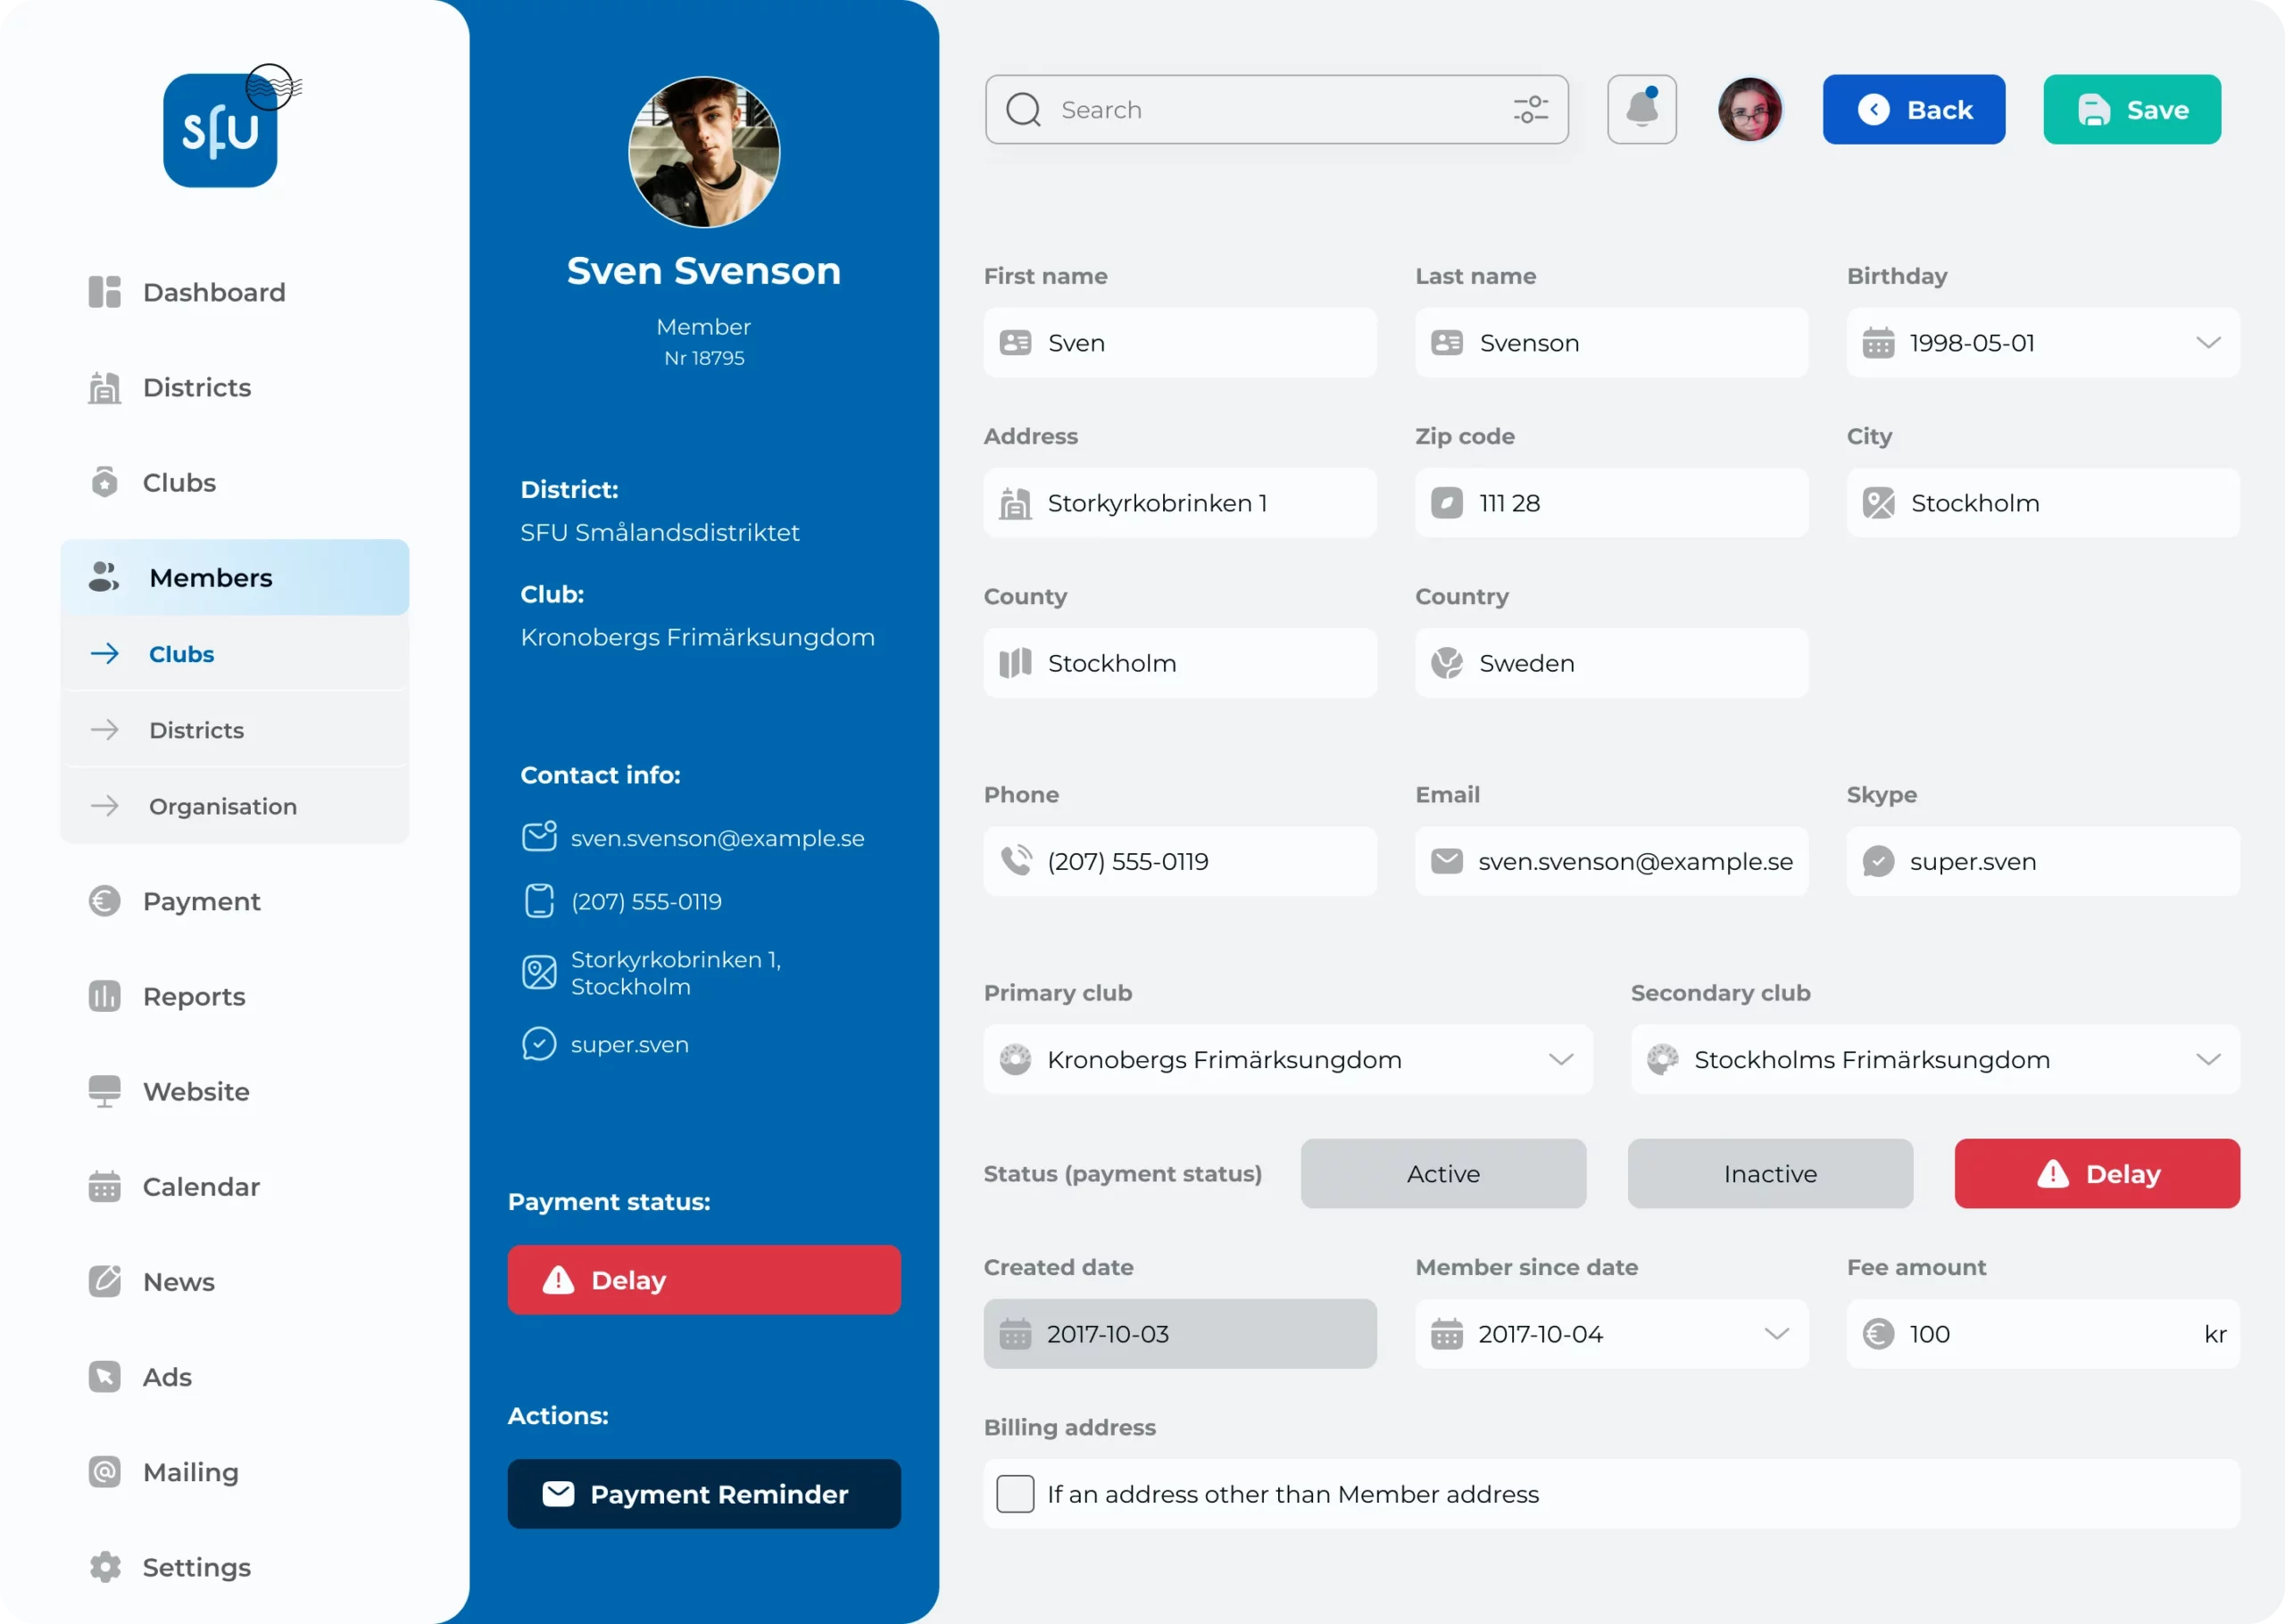Send a Payment Reminder

[x=703, y=1494]
